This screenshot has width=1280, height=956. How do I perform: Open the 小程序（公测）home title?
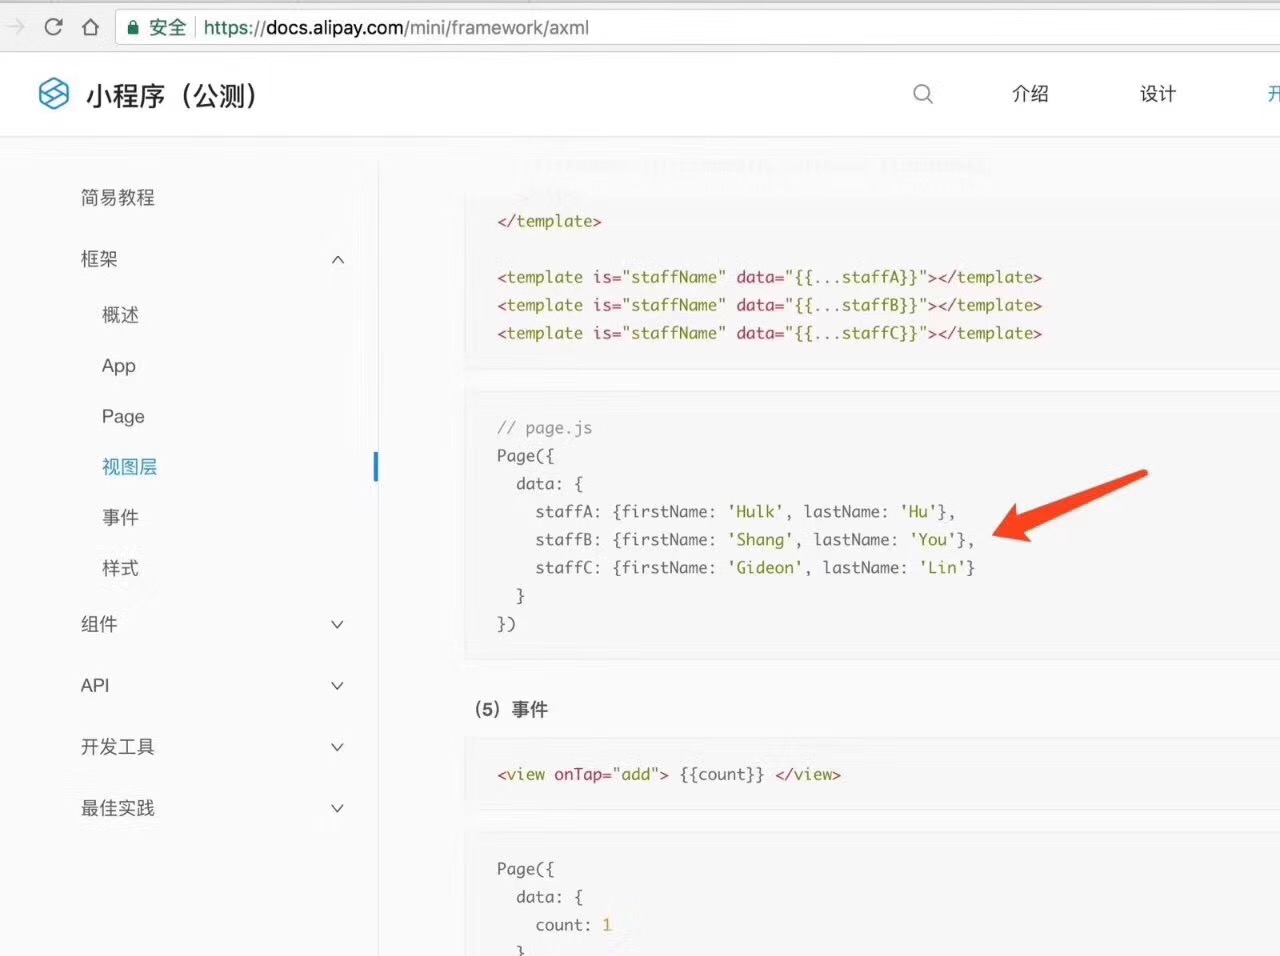coord(172,95)
